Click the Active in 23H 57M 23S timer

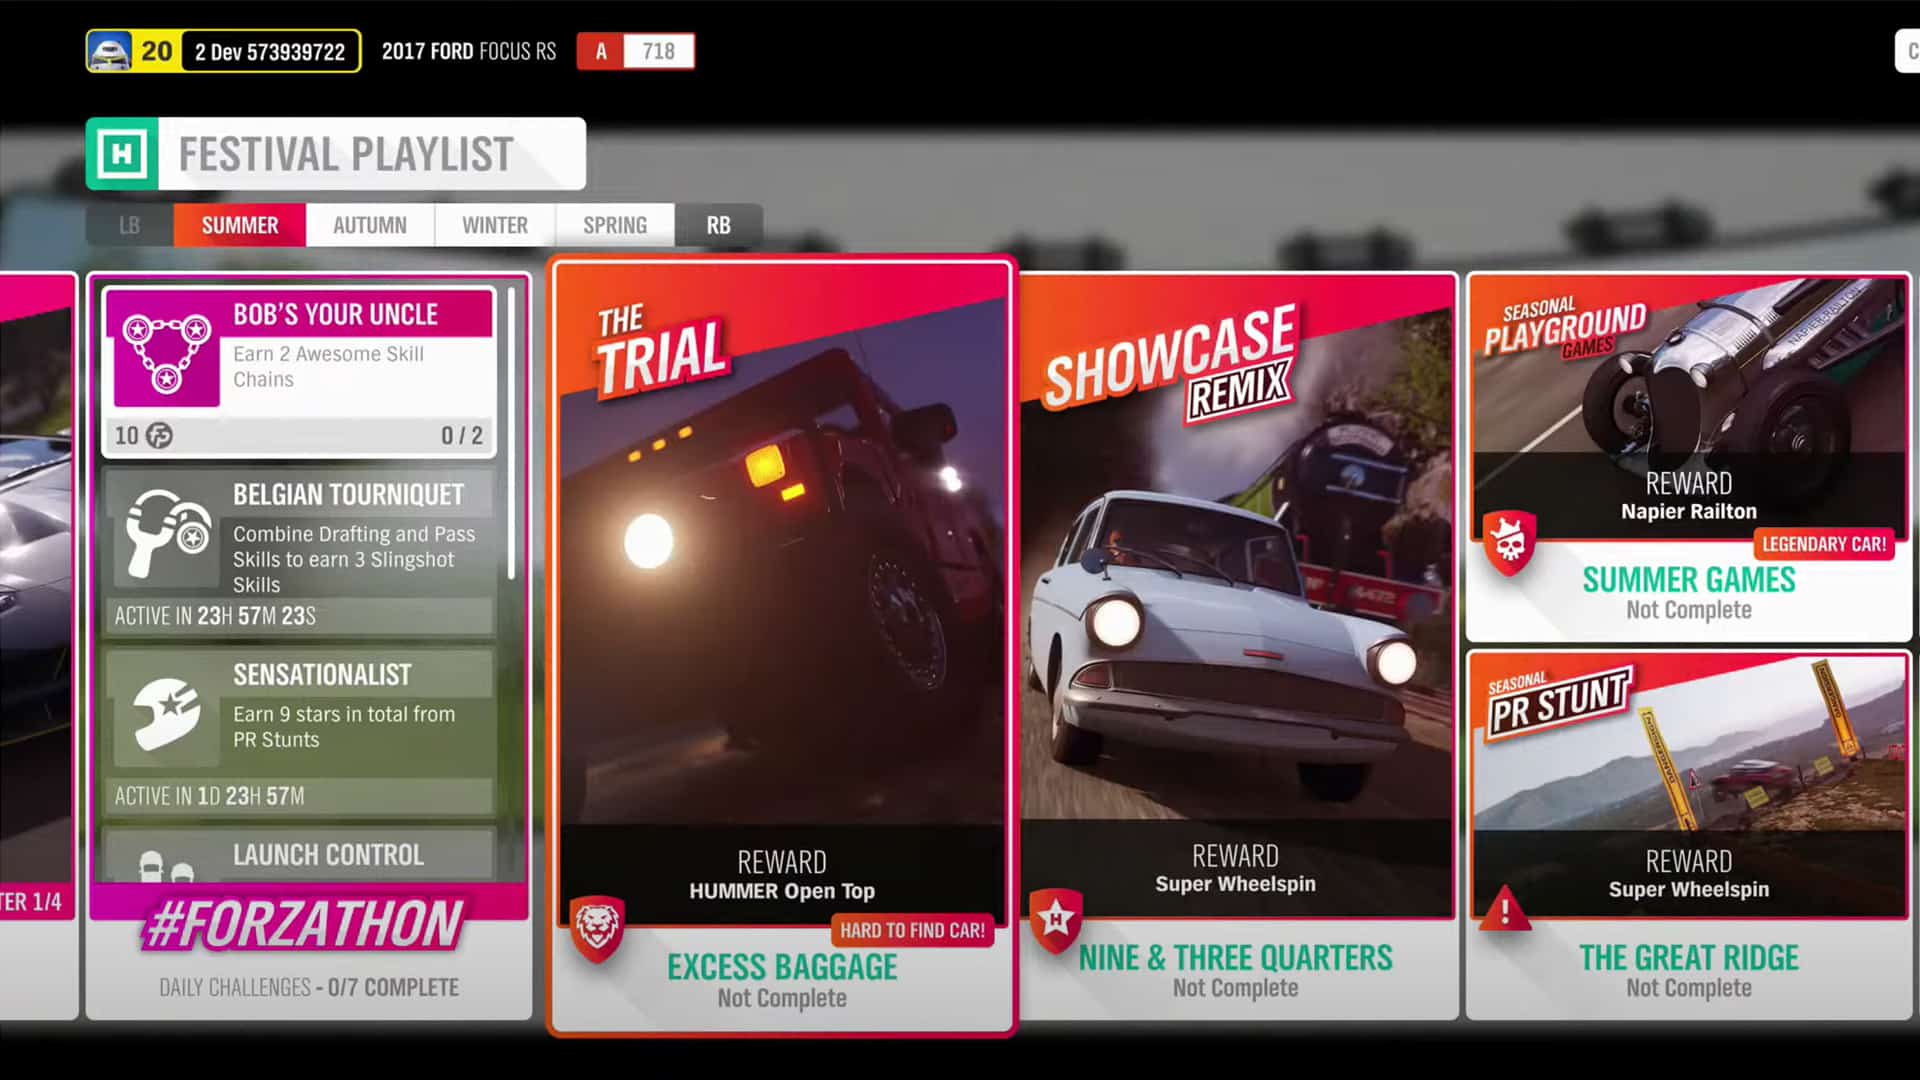click(x=215, y=616)
